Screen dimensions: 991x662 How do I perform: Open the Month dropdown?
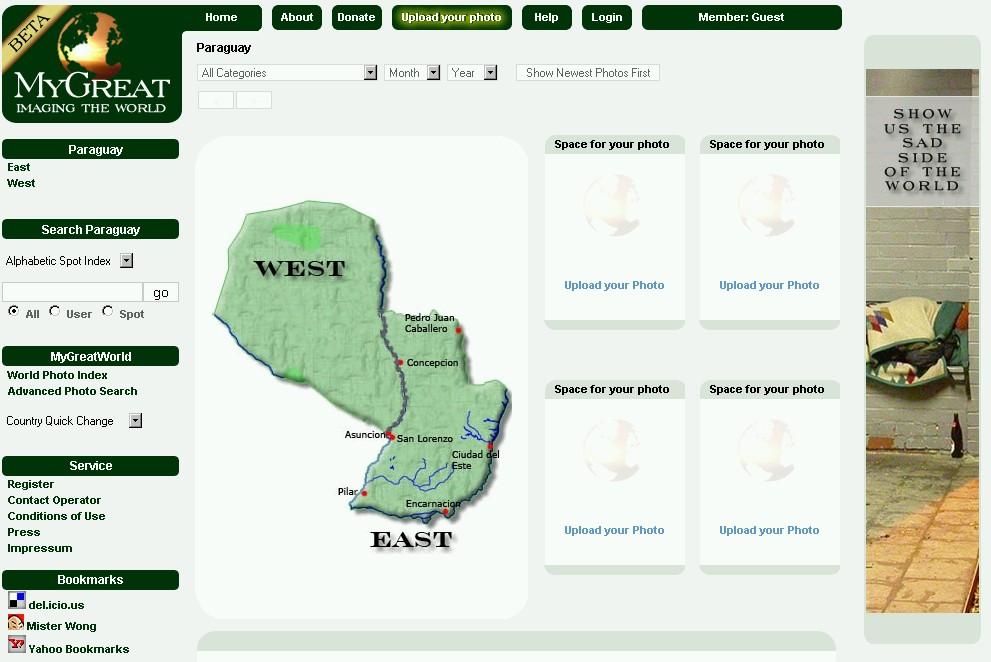pyautogui.click(x=411, y=73)
